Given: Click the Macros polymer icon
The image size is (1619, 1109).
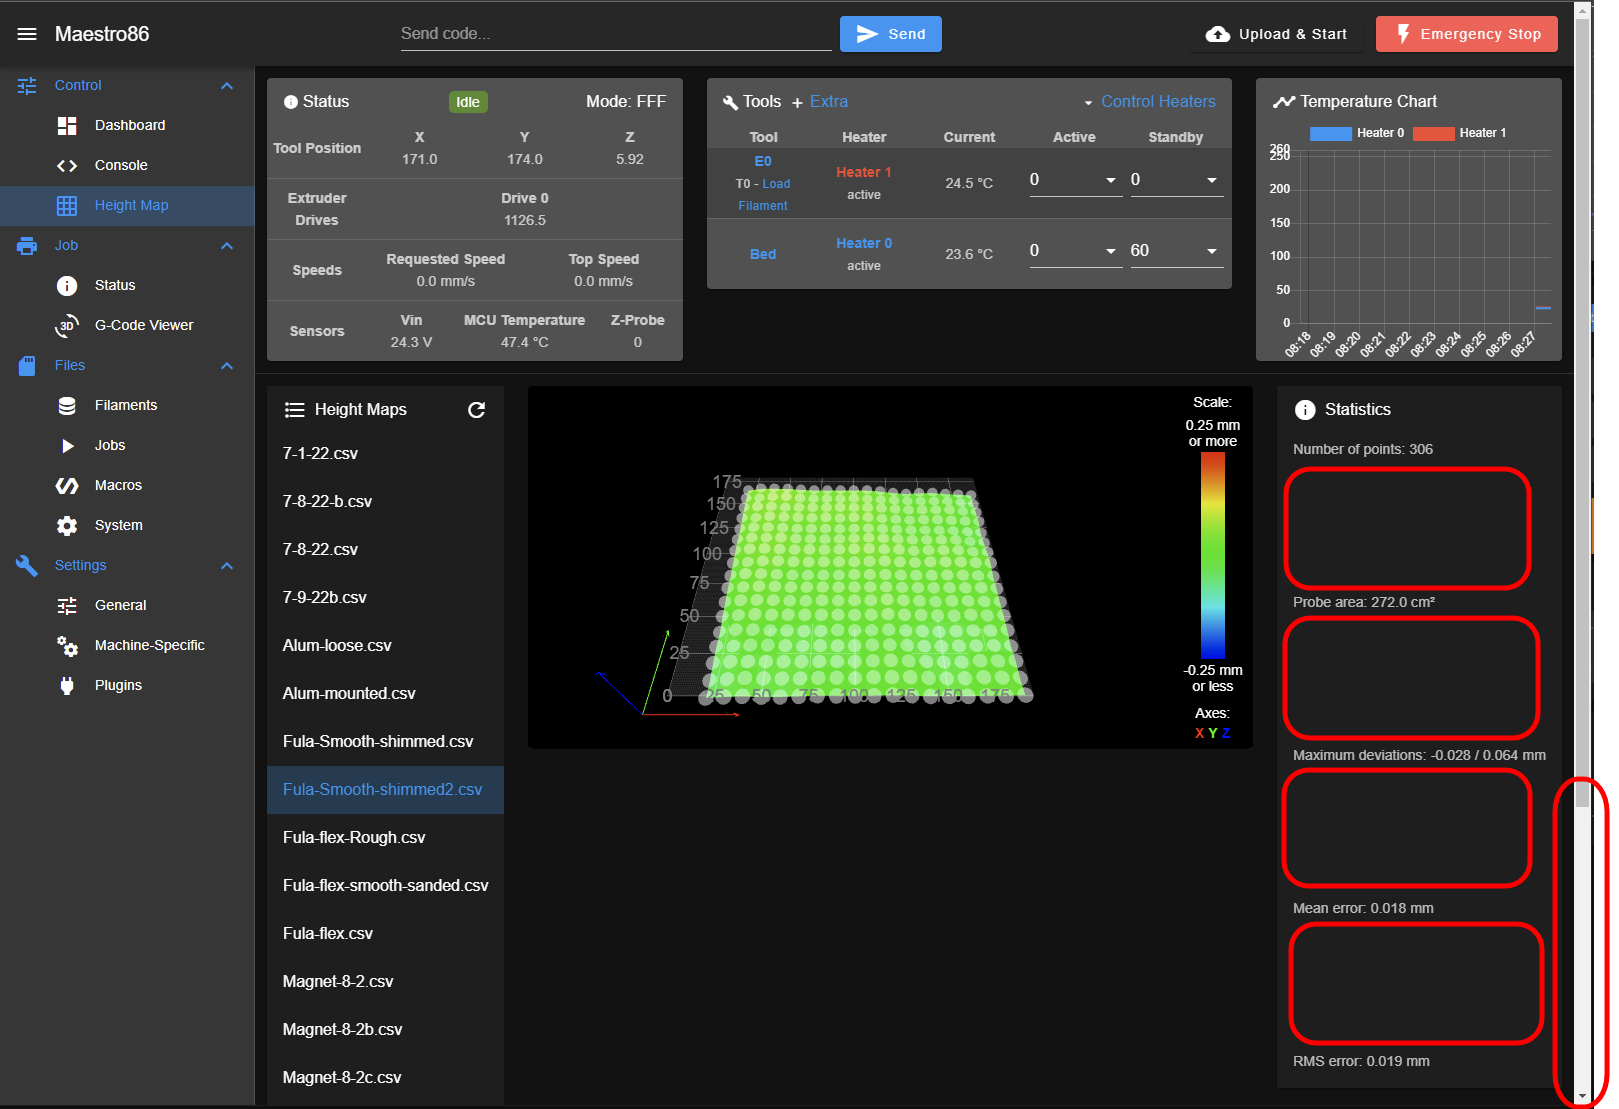Looking at the screenshot, I should pyautogui.click(x=67, y=485).
